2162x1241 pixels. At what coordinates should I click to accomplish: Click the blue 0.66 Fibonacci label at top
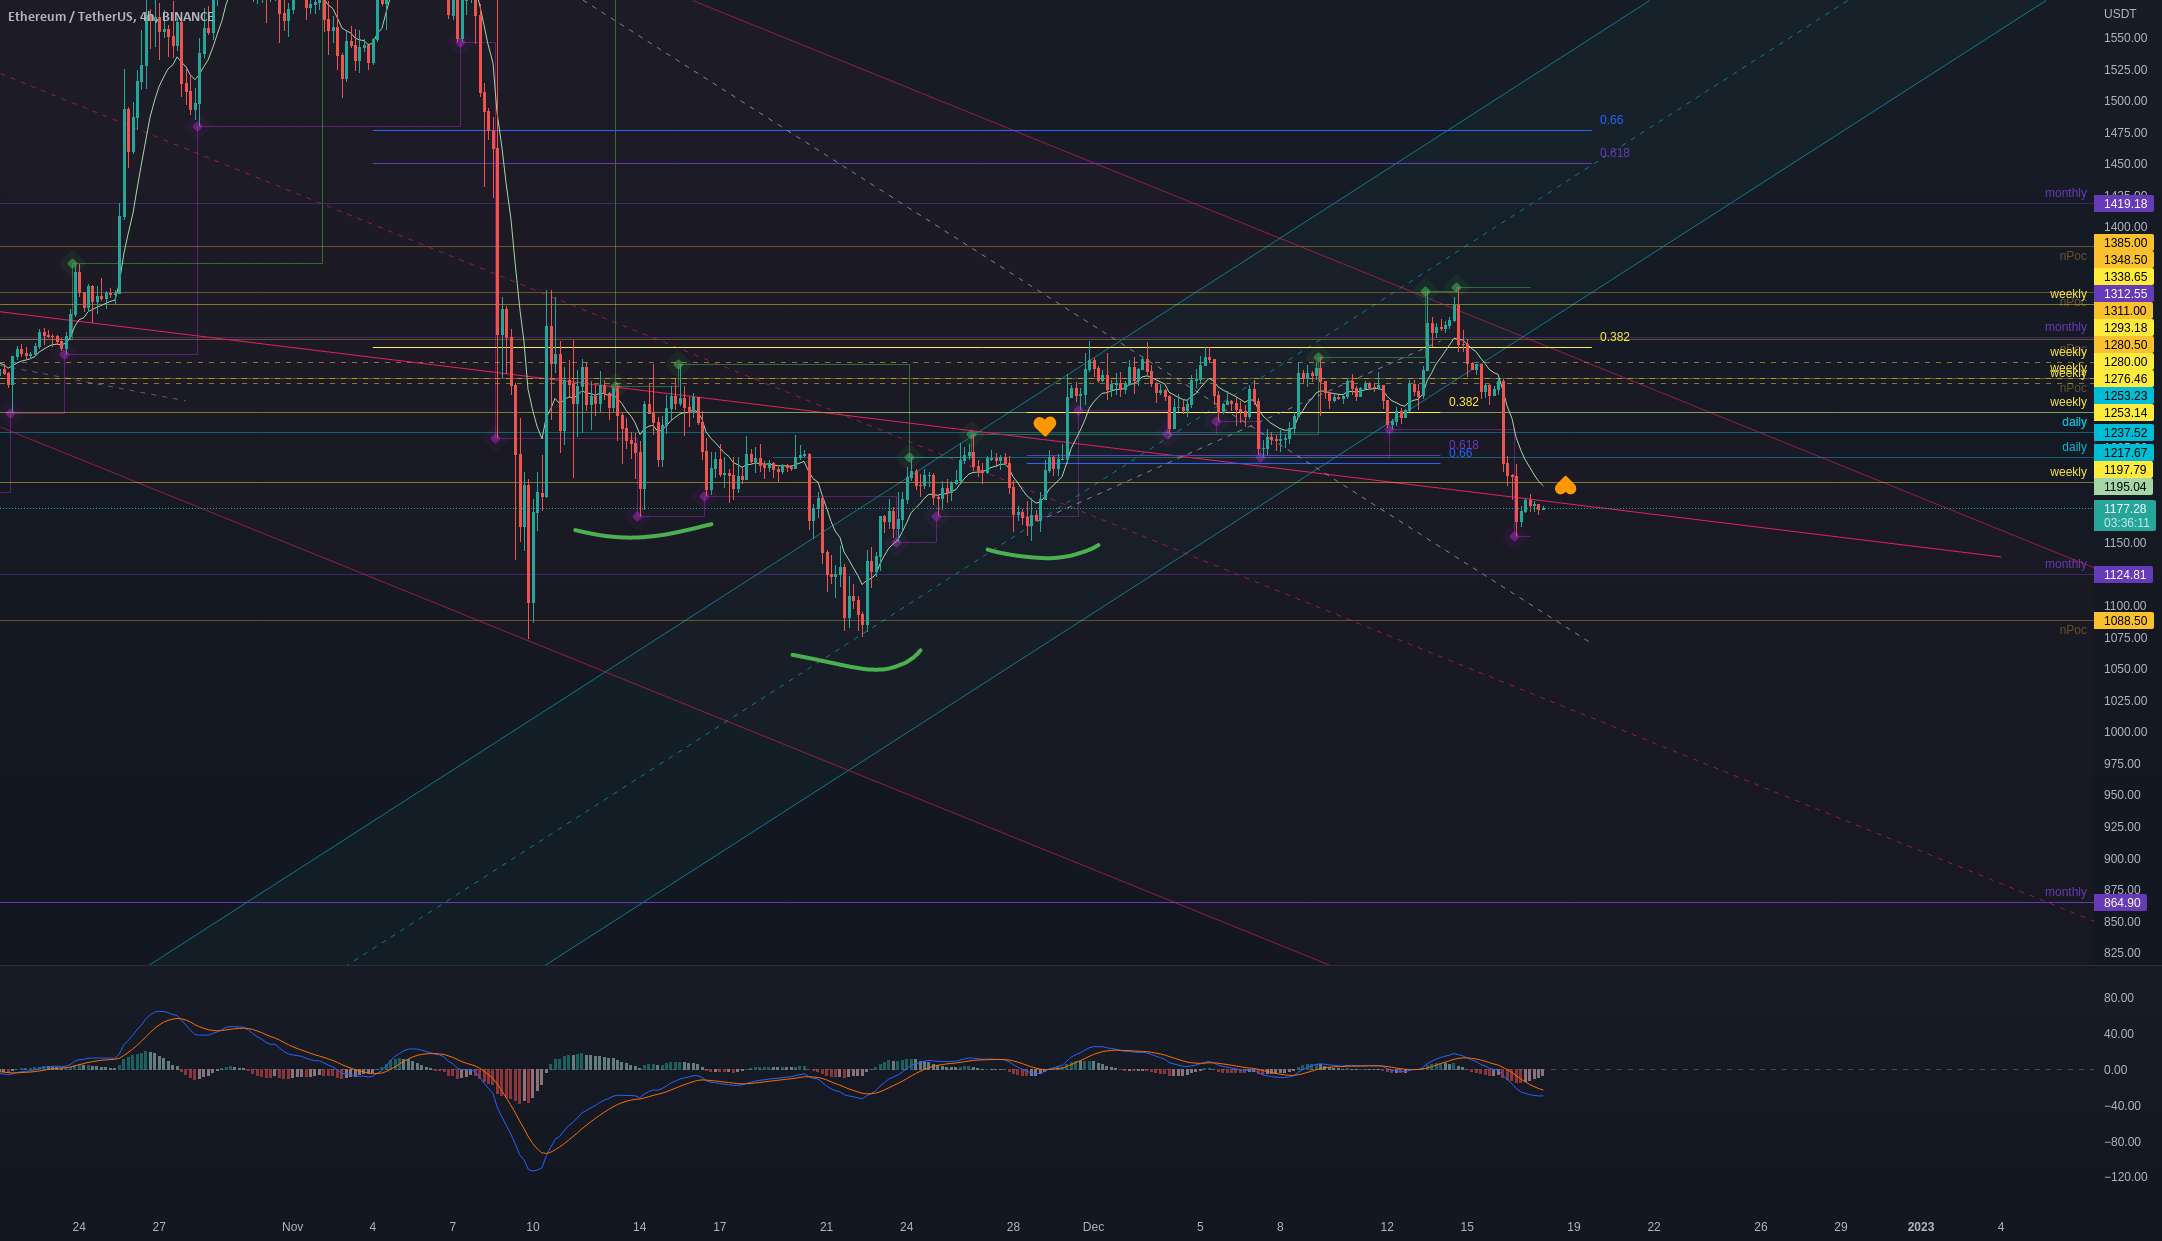point(1611,120)
